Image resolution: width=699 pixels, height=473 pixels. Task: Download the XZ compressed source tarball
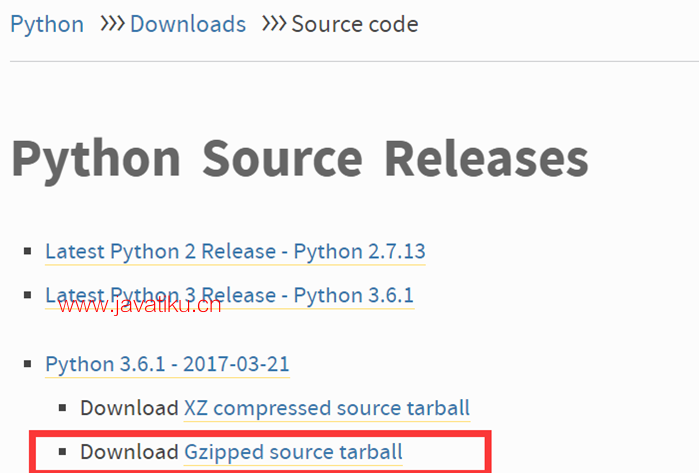[327, 409]
